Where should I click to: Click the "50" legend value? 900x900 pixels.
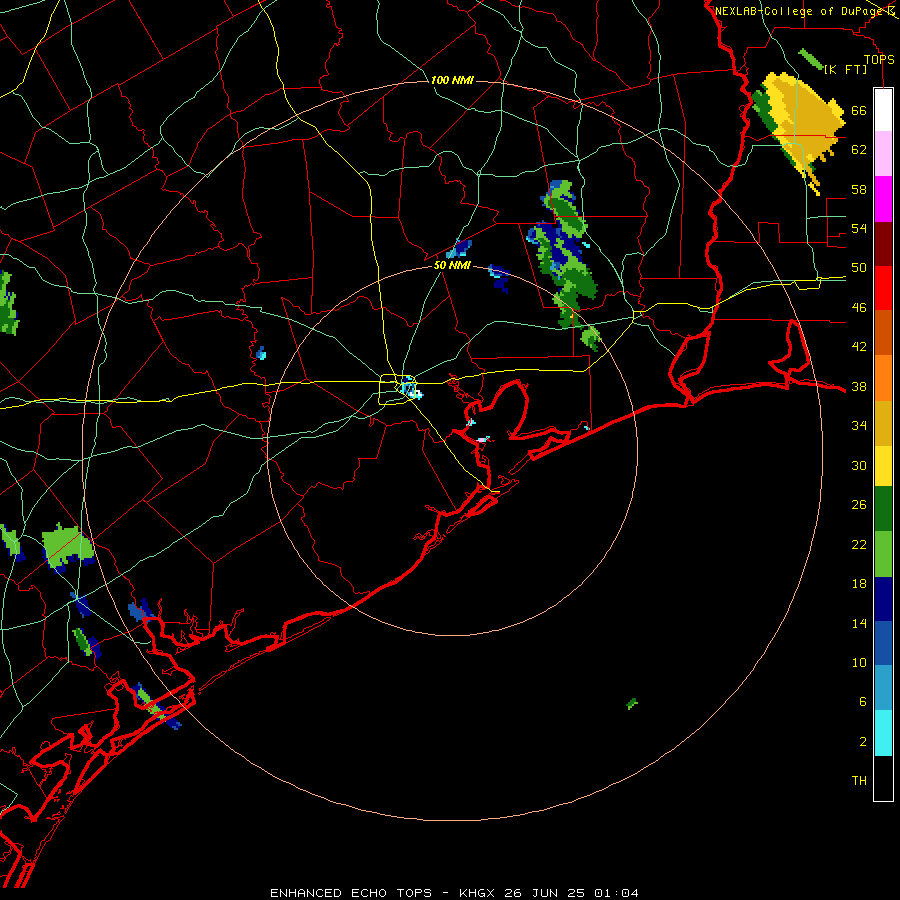859,268
